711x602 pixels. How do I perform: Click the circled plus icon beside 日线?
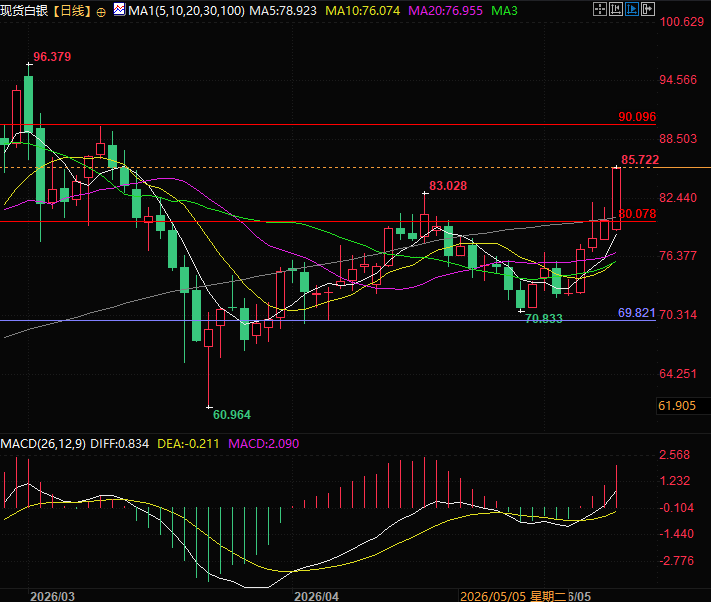(101, 12)
